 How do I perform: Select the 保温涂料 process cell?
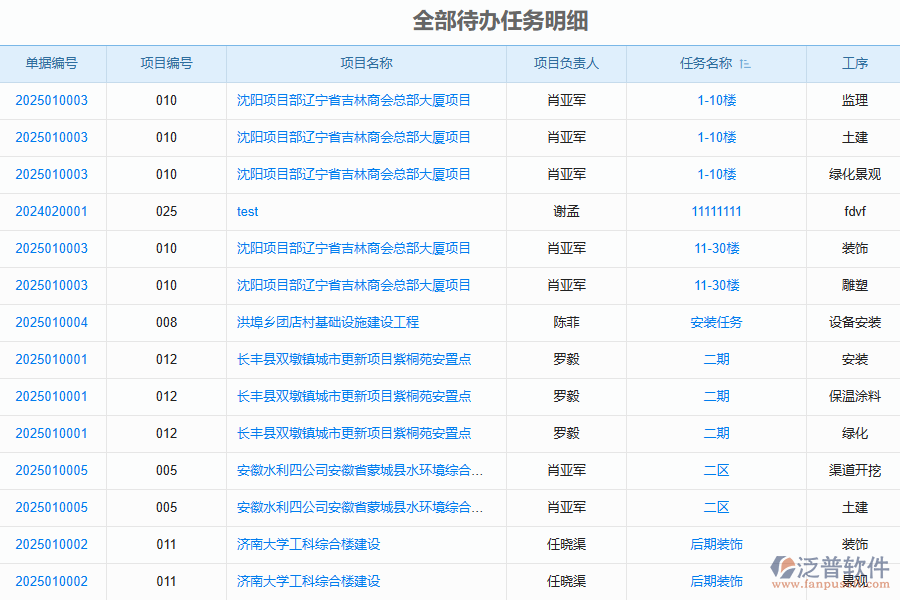(855, 396)
